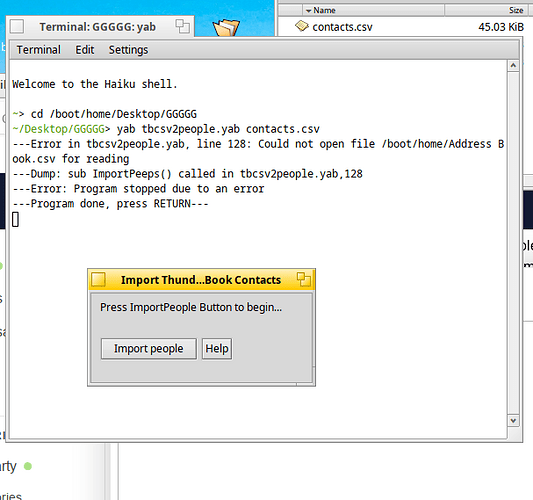Click the Import people button

tap(149, 348)
